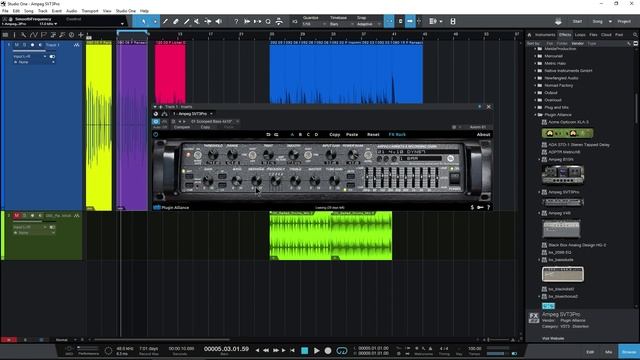The image size is (640, 360).
Task: Toggle monitor on Track 1
Action: click(x=40, y=45)
